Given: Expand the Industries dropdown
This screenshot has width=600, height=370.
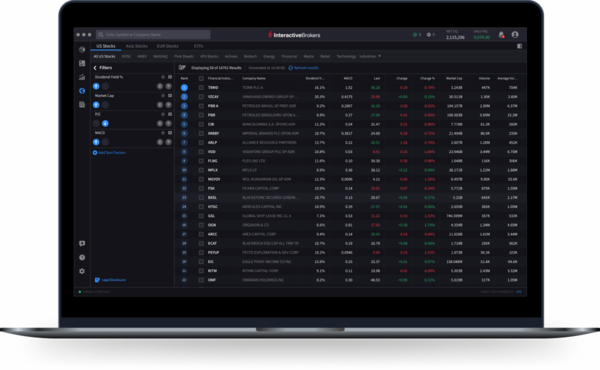Looking at the screenshot, I should [x=370, y=56].
